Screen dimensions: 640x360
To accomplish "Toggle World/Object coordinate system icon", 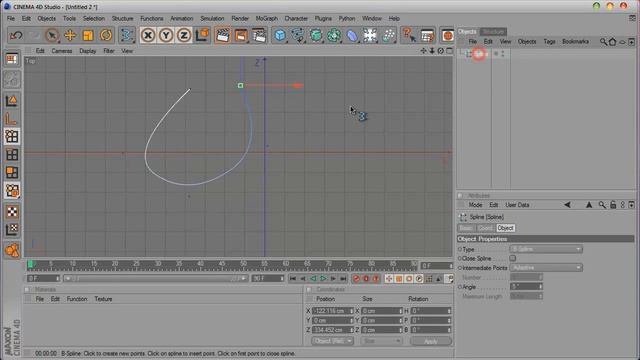I will click(x=202, y=35).
